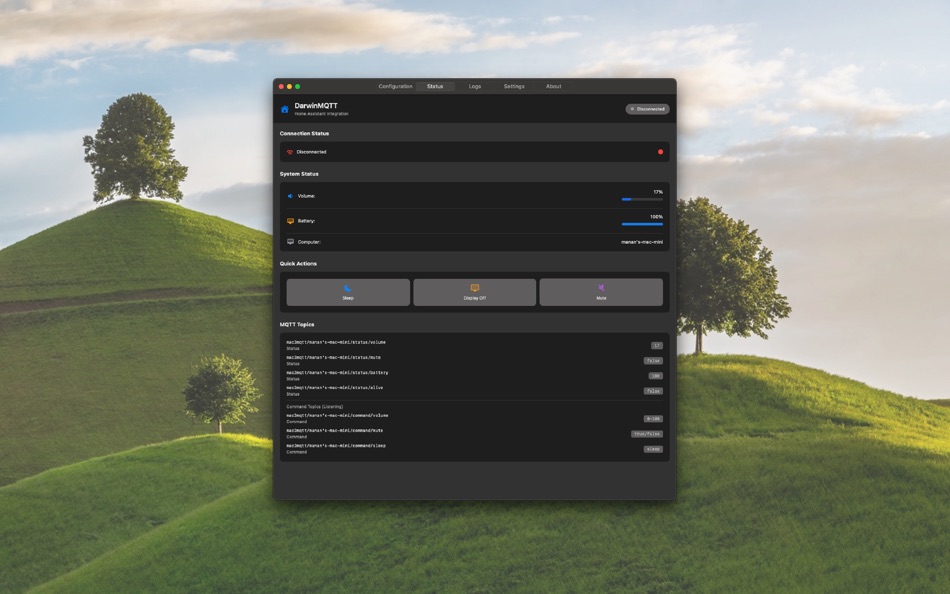Open the Logs tab
This screenshot has height=594, width=950.
click(x=475, y=86)
